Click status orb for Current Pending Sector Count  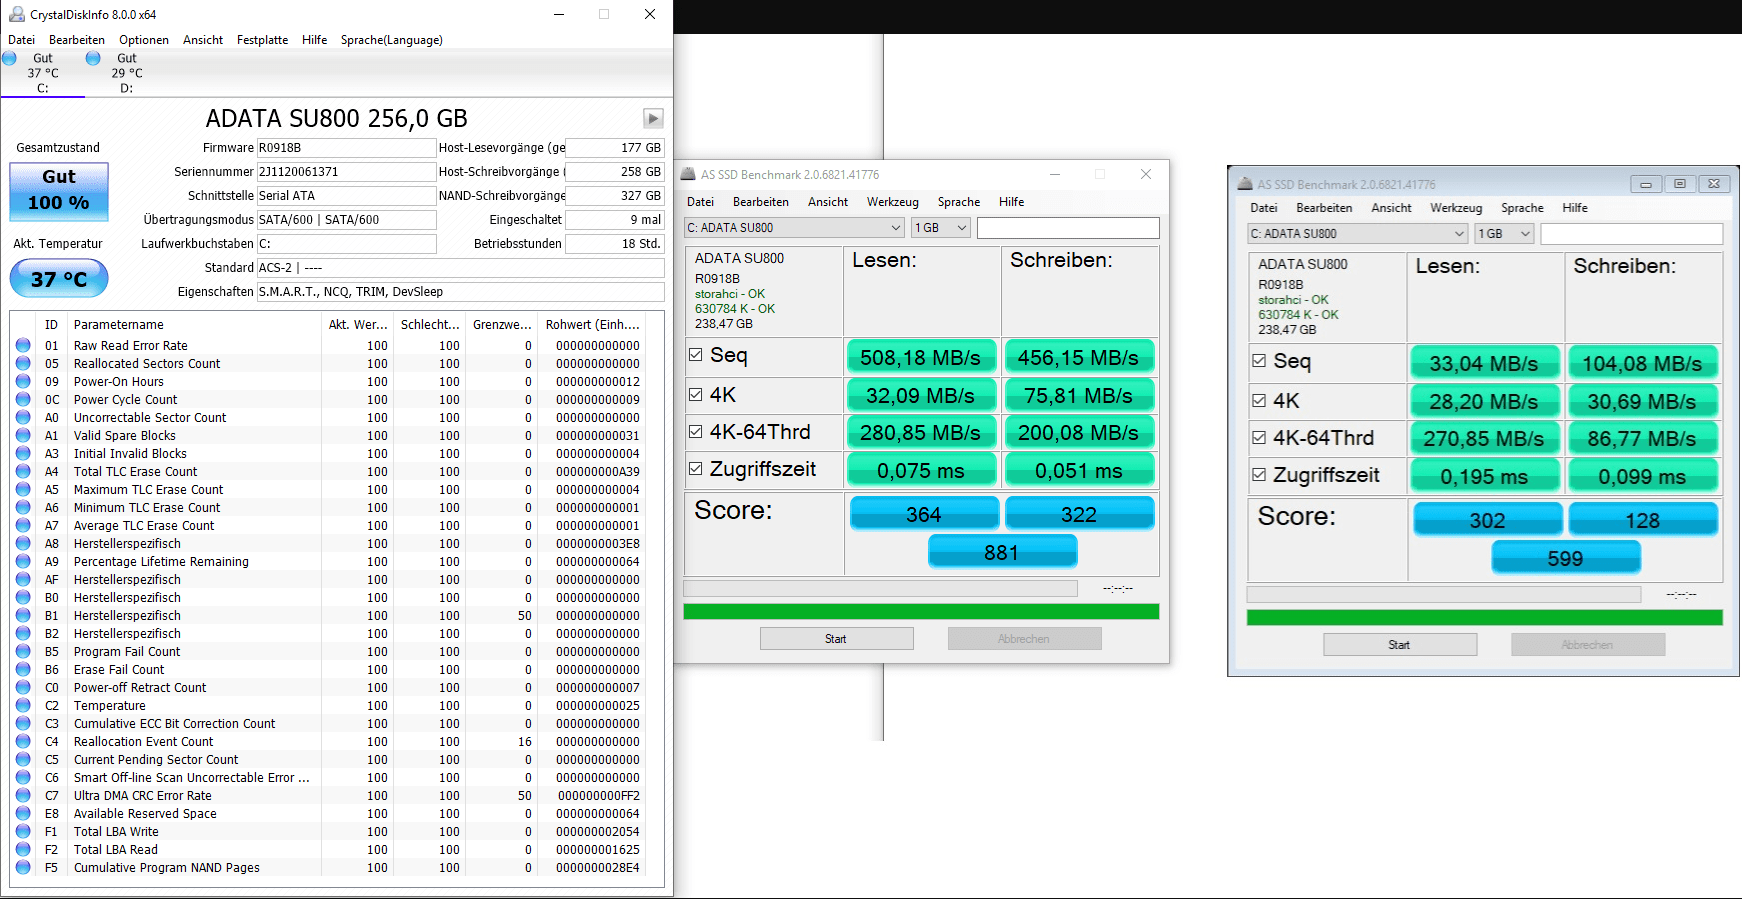click(x=23, y=759)
